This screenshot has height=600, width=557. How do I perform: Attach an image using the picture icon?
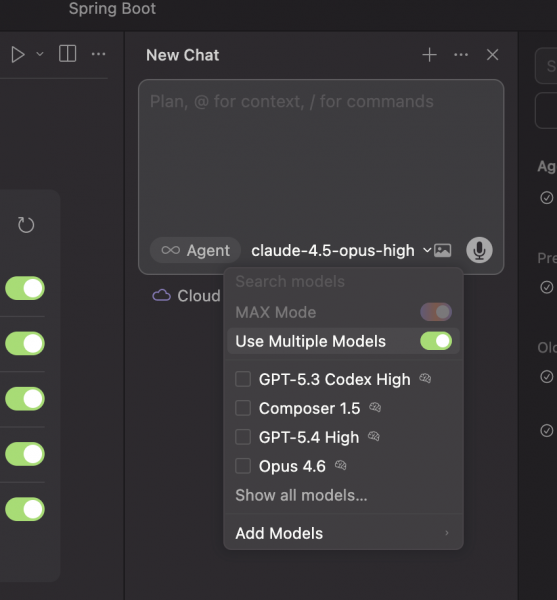[443, 251]
